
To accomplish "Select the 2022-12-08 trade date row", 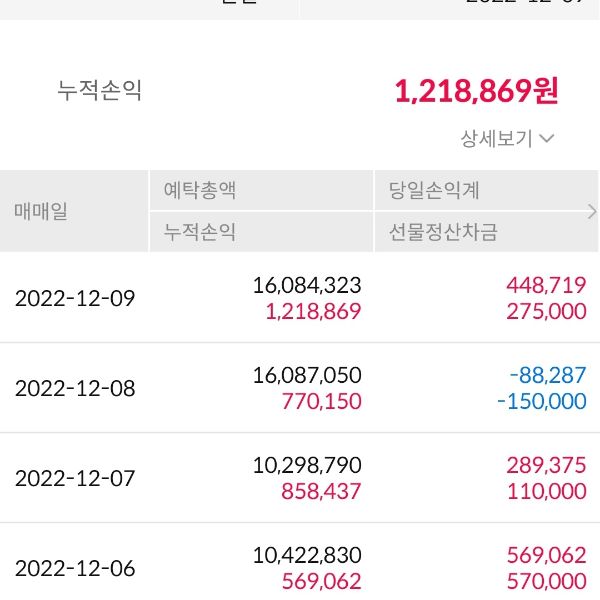I will coord(75,388).
